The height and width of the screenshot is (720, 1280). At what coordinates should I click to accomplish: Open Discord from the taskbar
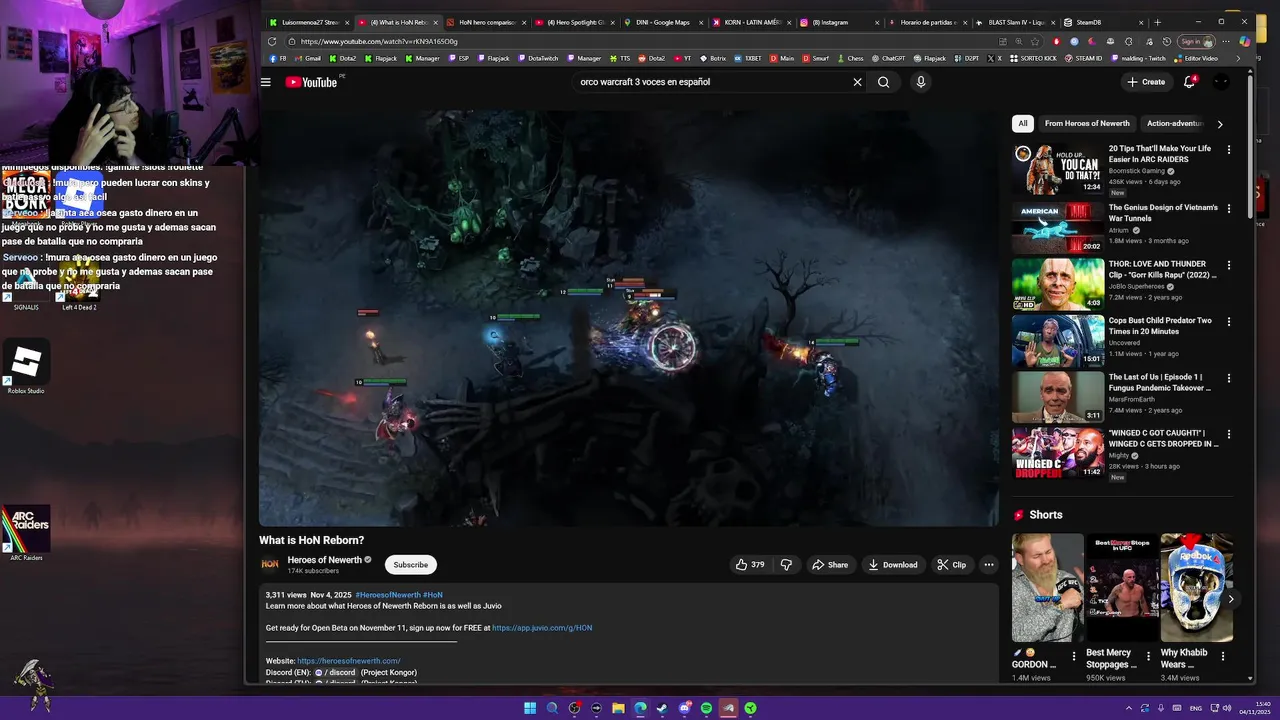(x=684, y=708)
